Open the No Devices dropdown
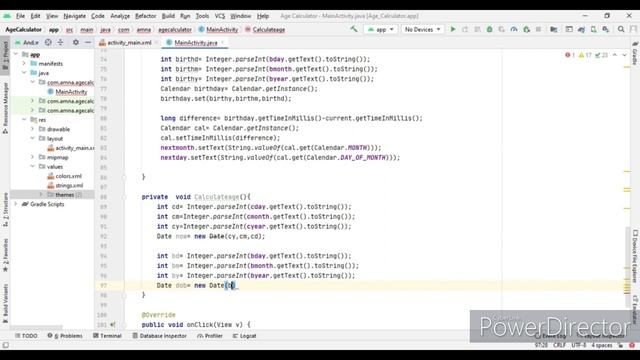This screenshot has height=360, width=640. (422, 29)
